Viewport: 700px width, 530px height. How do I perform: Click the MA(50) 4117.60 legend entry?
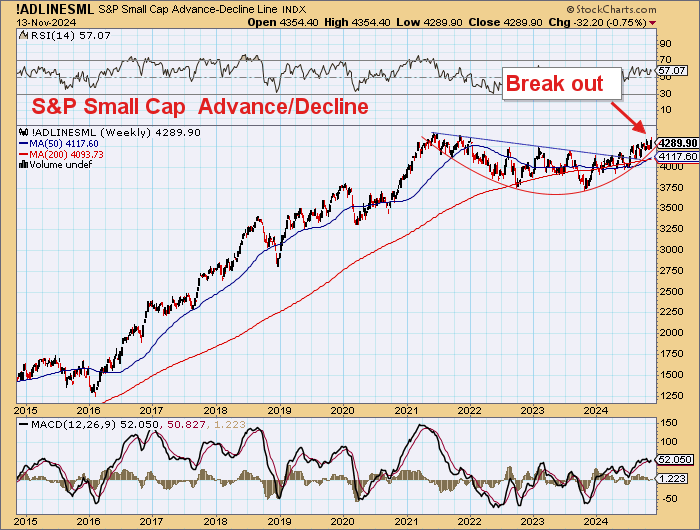63,144
